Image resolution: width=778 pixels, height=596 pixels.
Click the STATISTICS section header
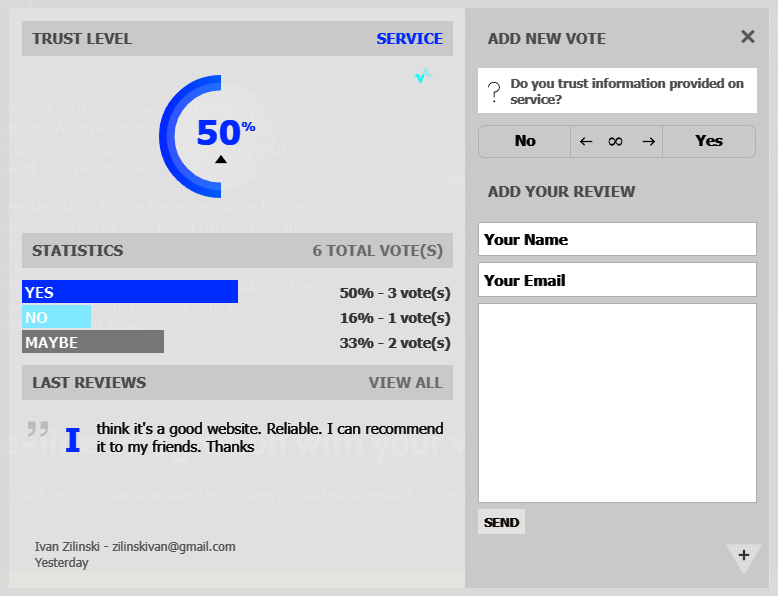click(x=78, y=251)
